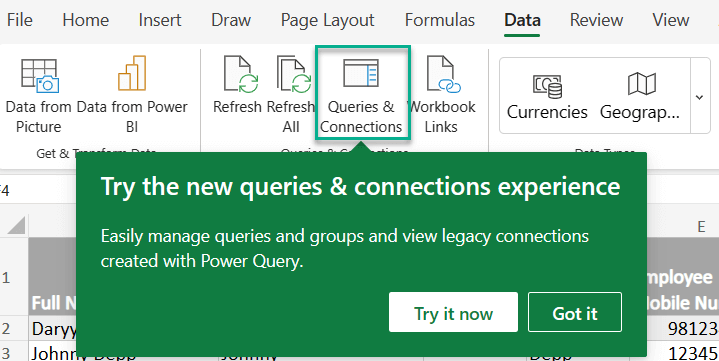The image size is (719, 361).
Task: Click the Refresh button icon
Action: 240,74
